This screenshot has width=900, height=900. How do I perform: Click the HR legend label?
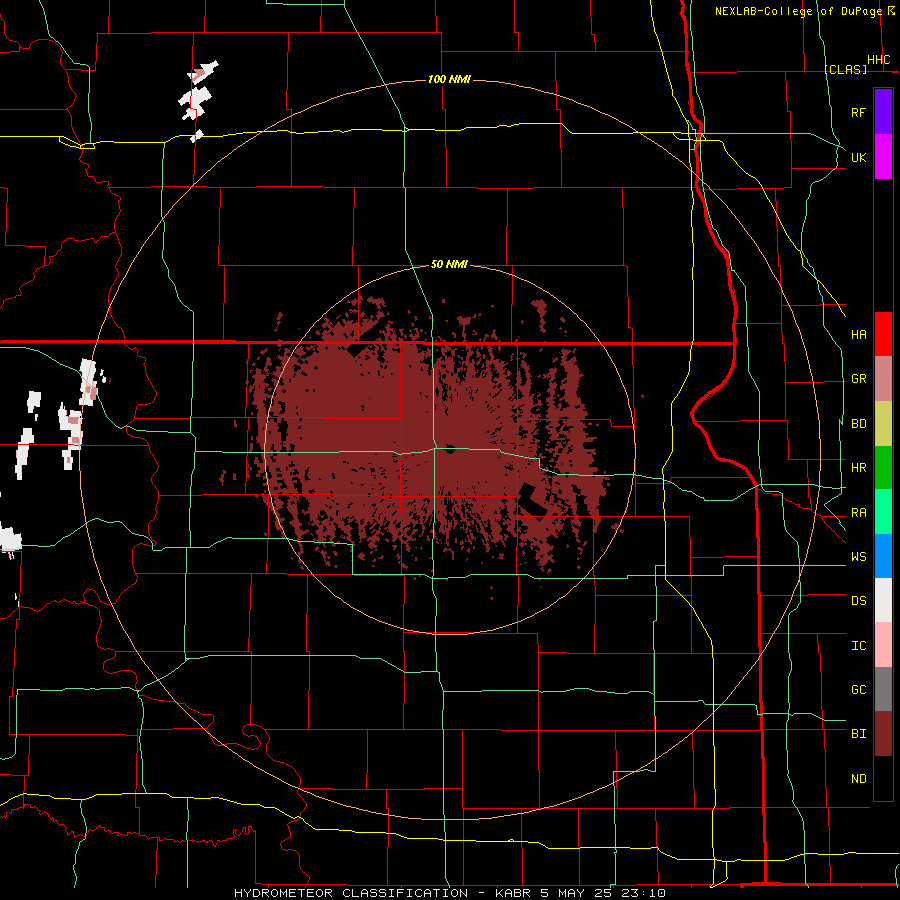pyautogui.click(x=859, y=468)
